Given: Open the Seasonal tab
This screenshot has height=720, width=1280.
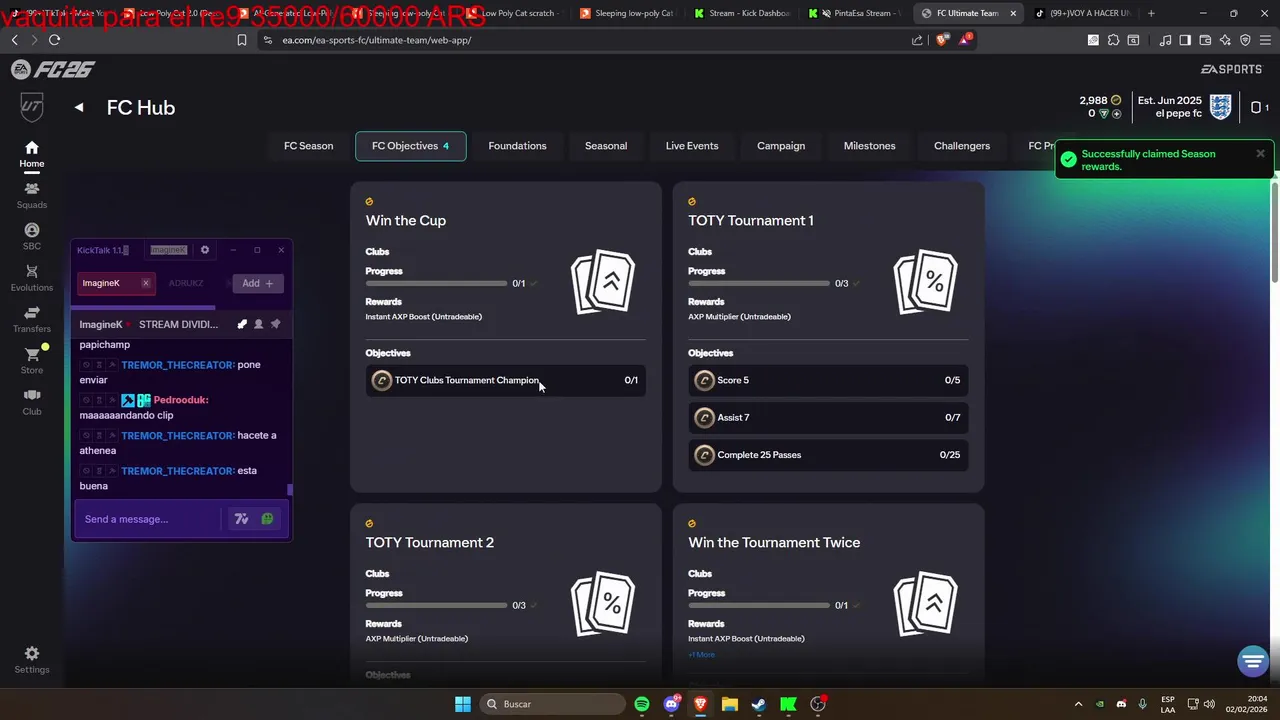Looking at the screenshot, I should point(606,146).
